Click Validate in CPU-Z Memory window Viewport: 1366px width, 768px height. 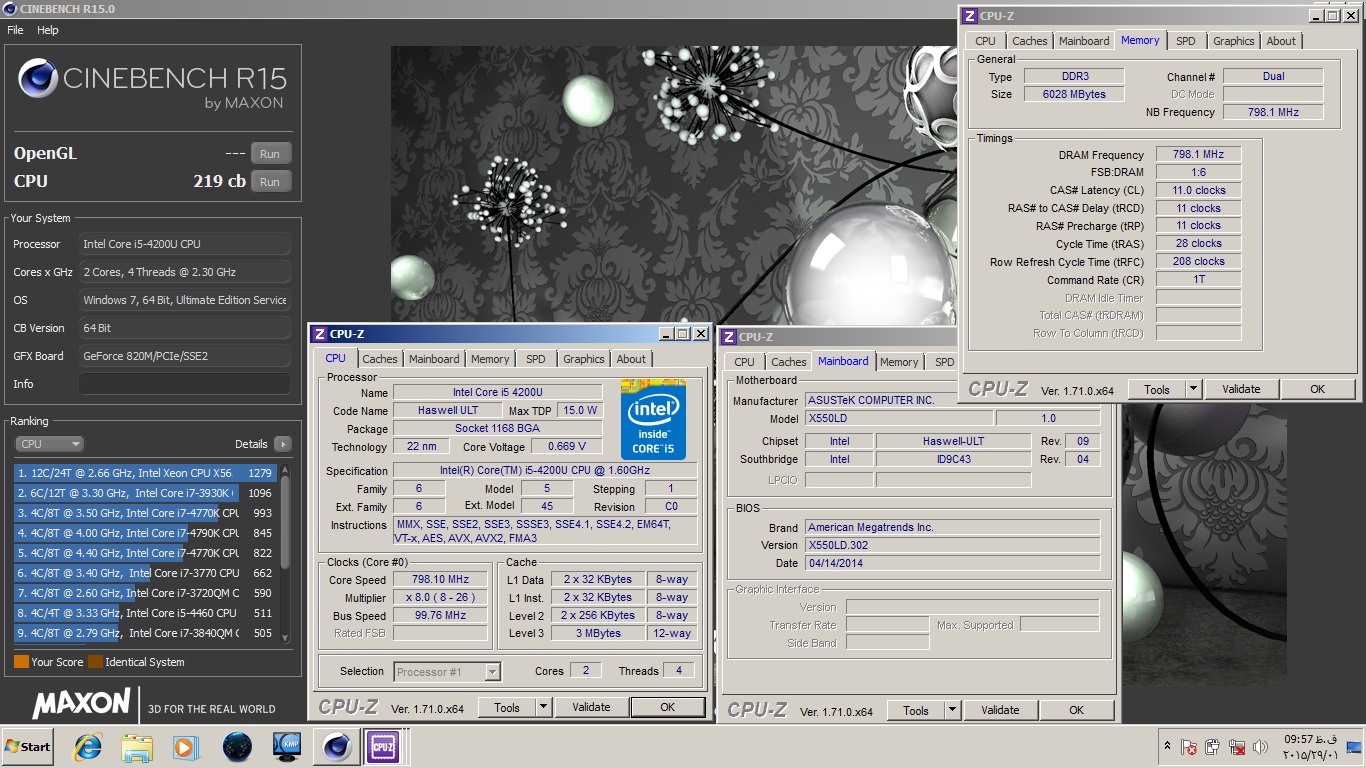(x=1241, y=389)
